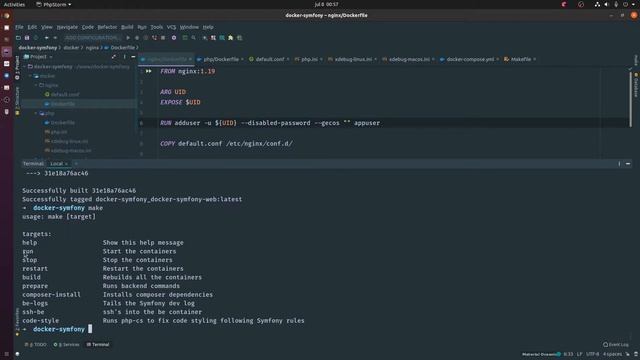Switch to the docker-compose.yml editor tab
The image size is (640, 360).
click(x=470, y=59)
